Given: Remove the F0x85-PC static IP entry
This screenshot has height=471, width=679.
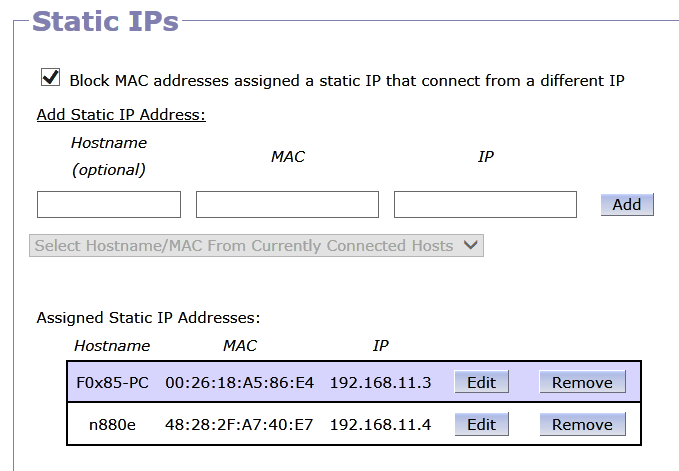Looking at the screenshot, I should tap(582, 382).
